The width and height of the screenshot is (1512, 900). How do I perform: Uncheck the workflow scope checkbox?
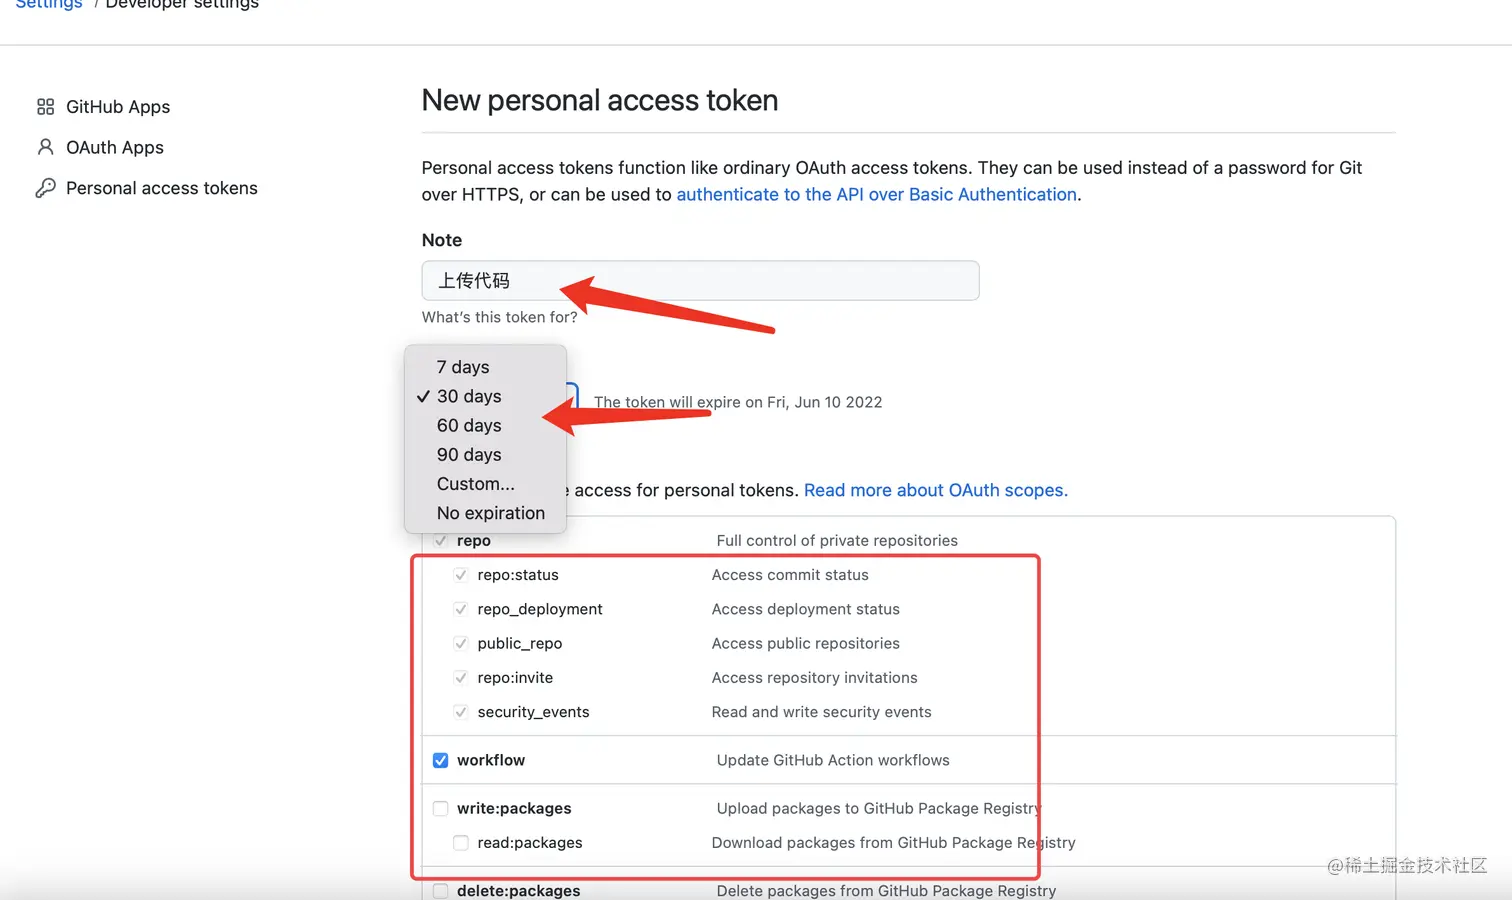(x=440, y=760)
